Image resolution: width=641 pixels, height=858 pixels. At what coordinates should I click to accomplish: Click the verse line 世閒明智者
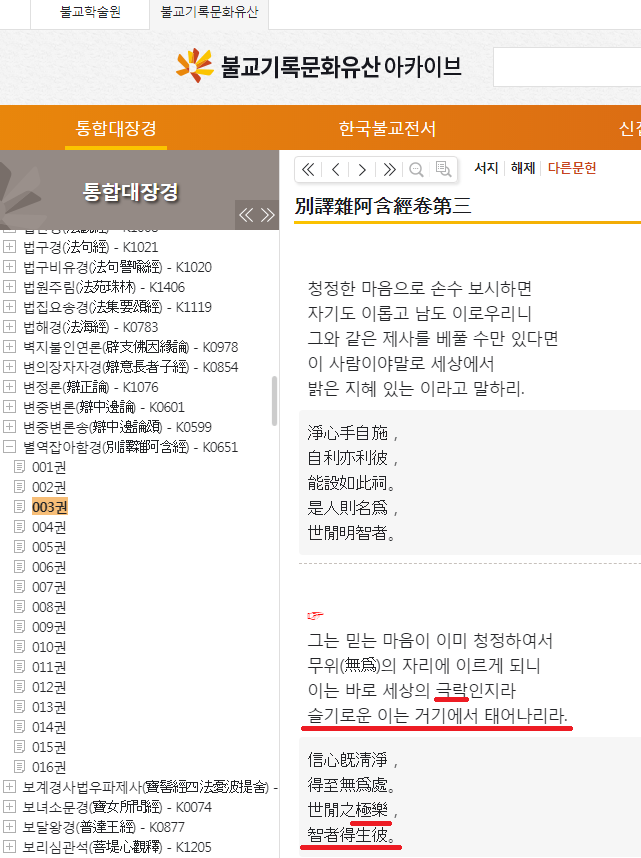351,532
